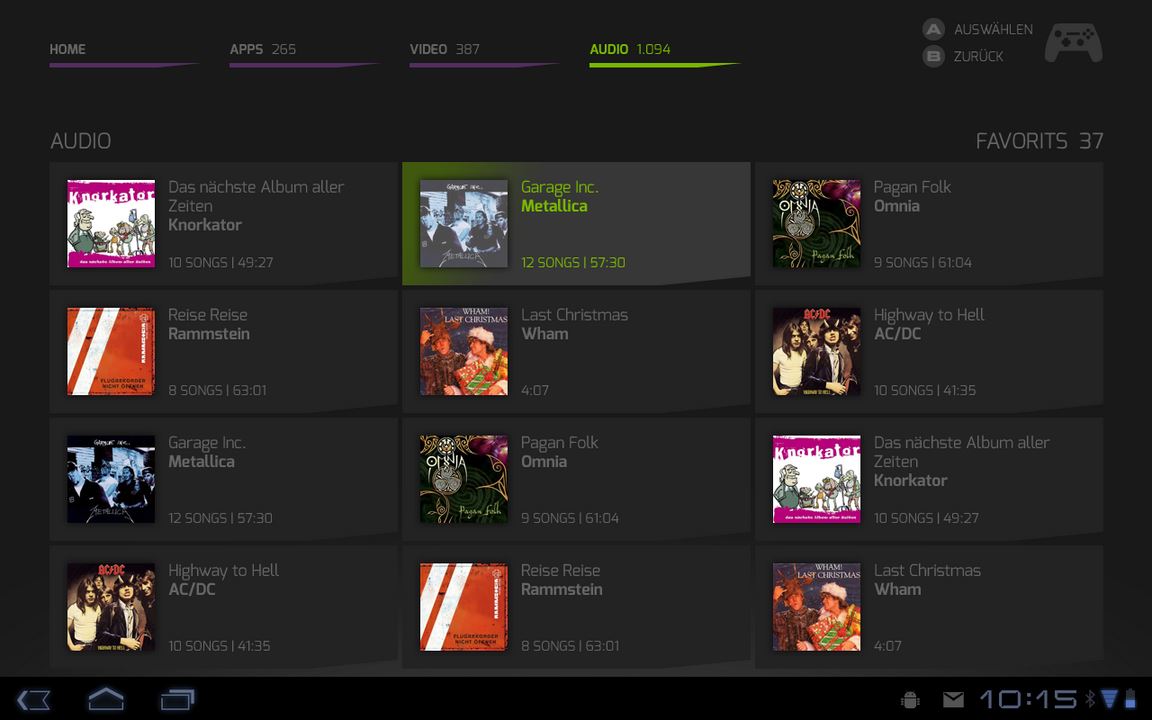Click the AUSWÄHLEN label

click(993, 29)
